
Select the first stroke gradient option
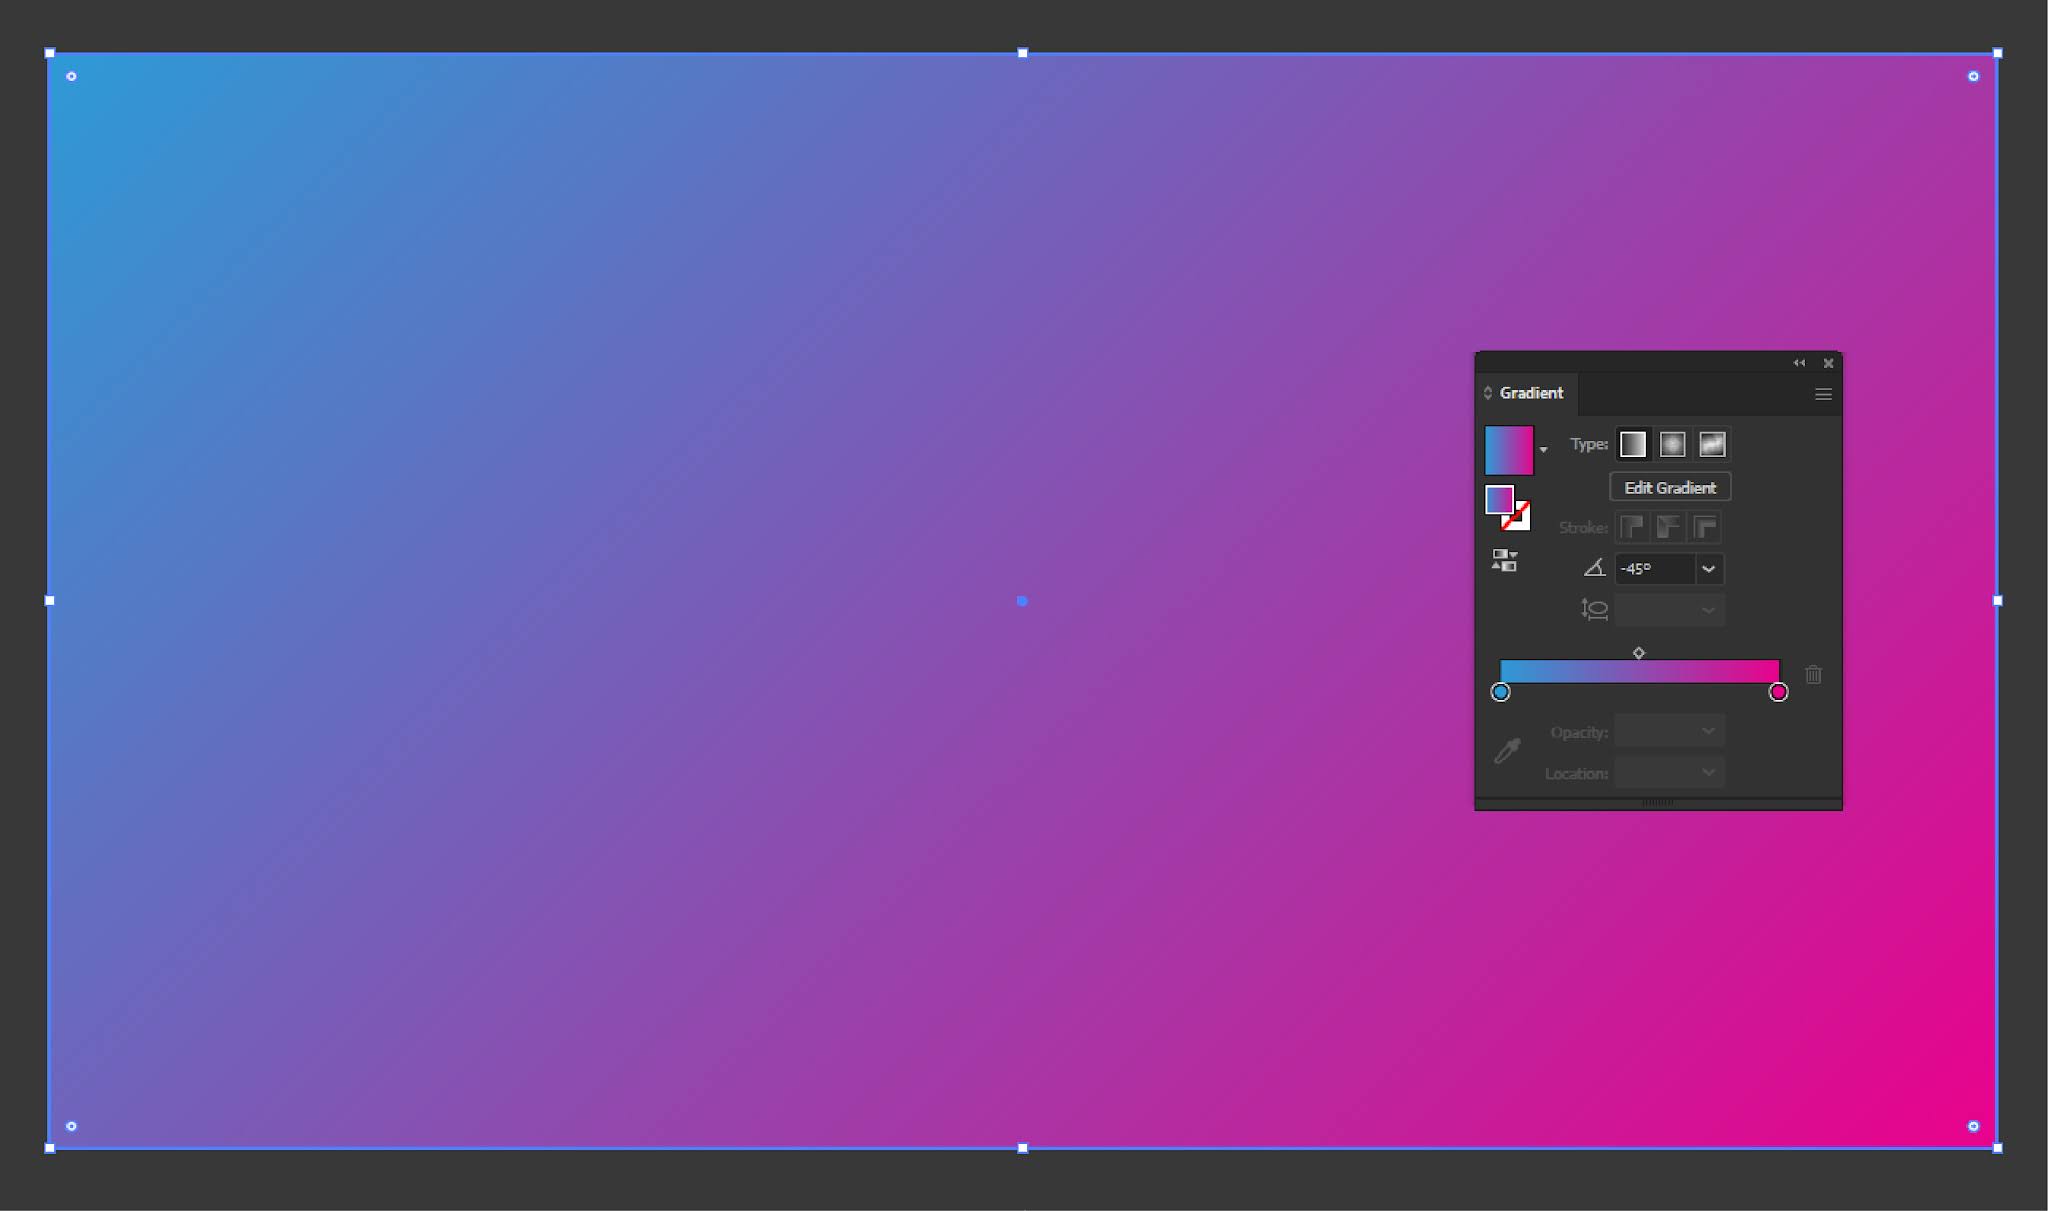coord(1631,528)
